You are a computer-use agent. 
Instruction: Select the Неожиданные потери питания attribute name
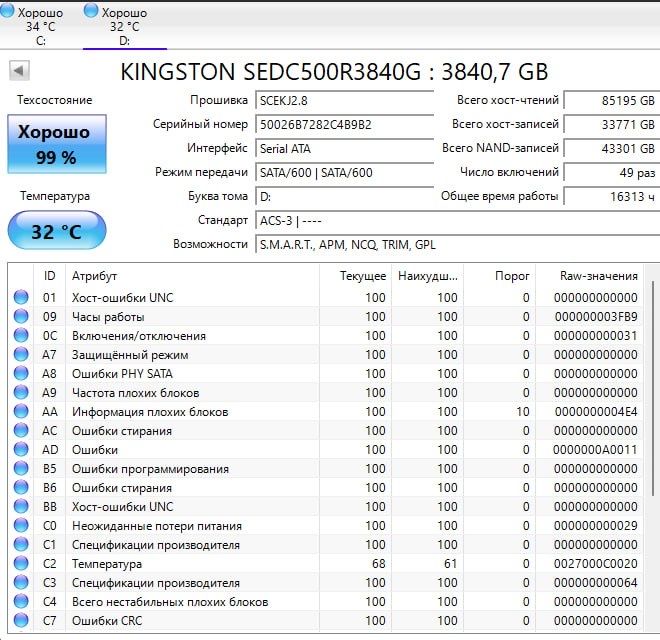tap(157, 526)
